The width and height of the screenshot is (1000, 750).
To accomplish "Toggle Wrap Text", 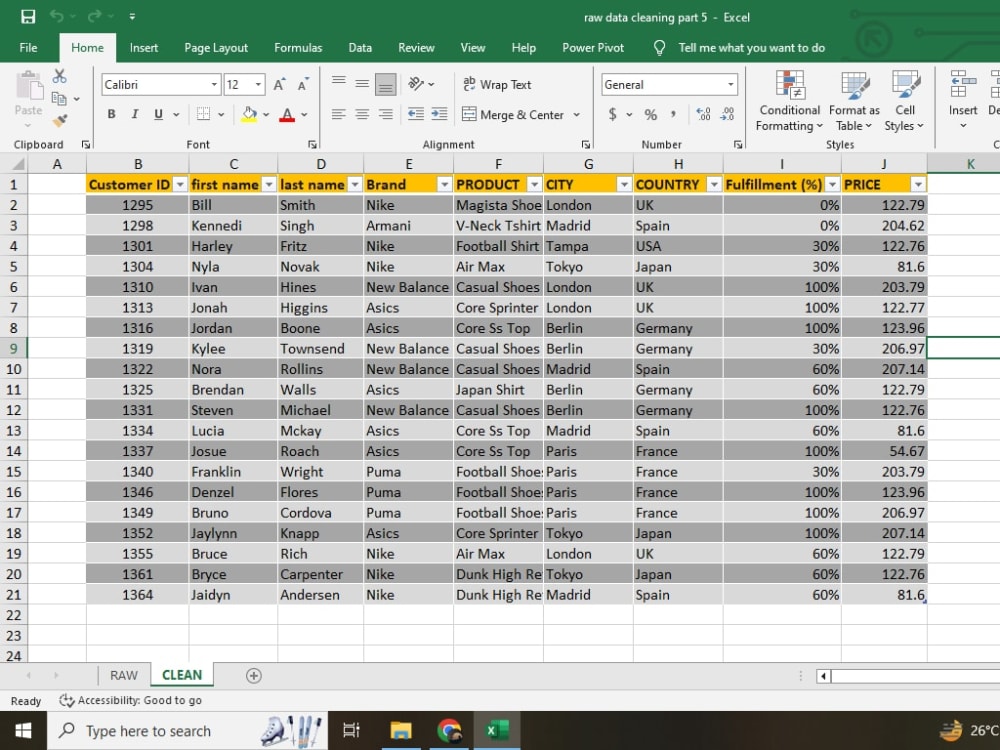I will point(497,84).
